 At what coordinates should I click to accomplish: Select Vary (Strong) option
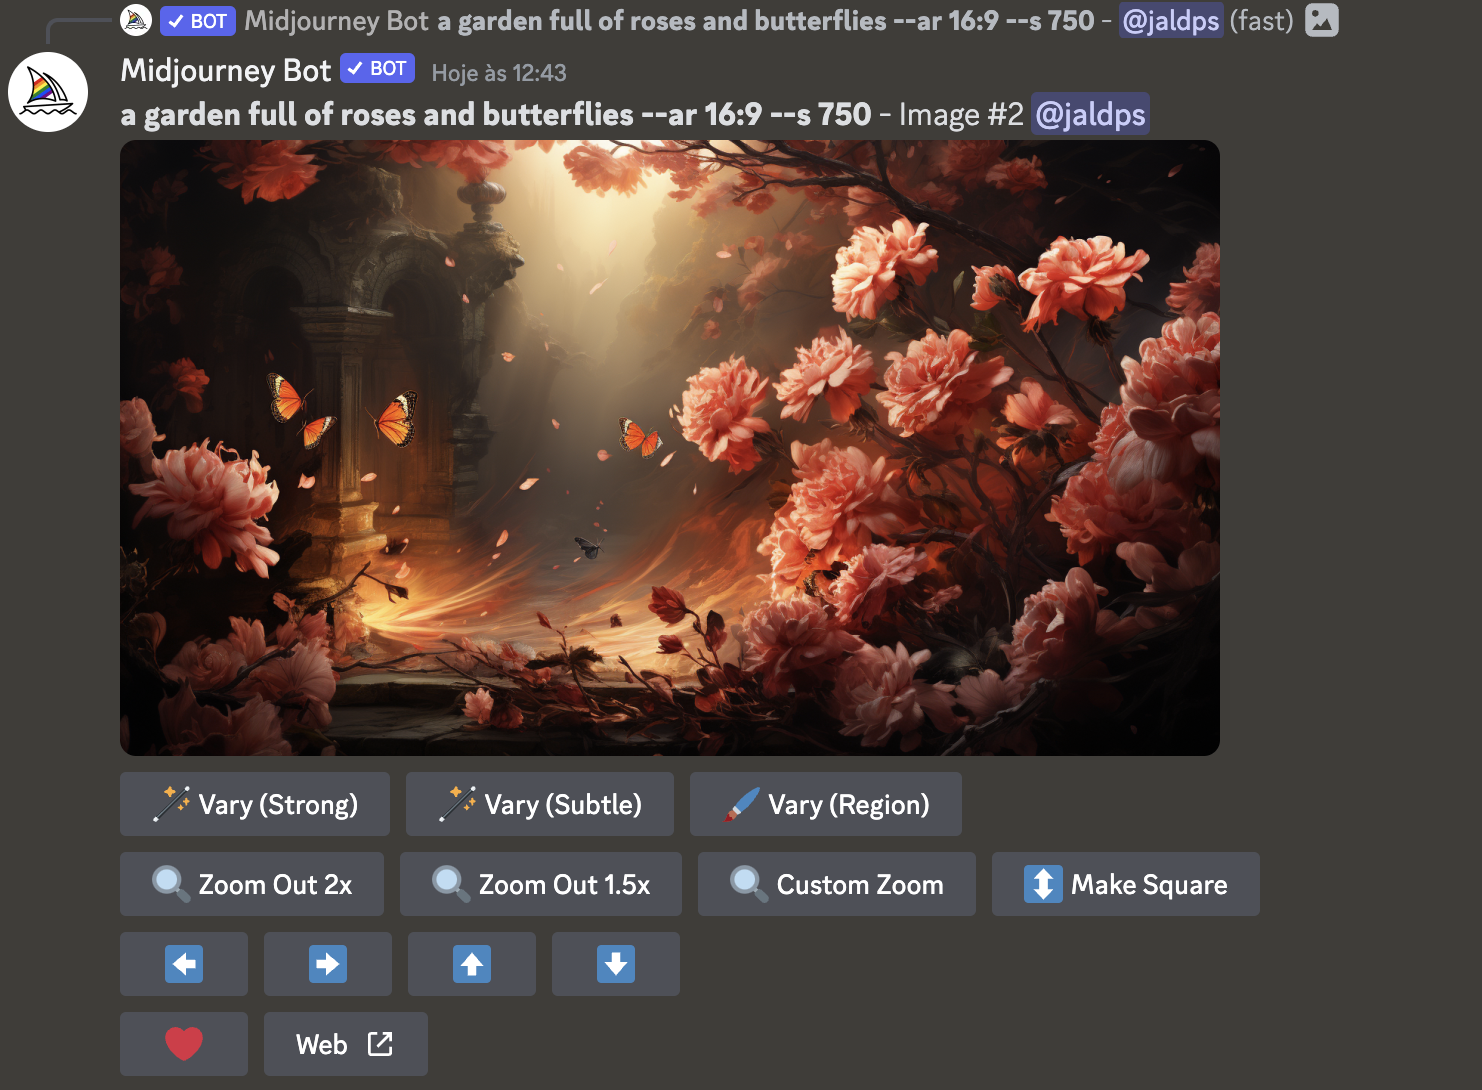pyautogui.click(x=255, y=804)
